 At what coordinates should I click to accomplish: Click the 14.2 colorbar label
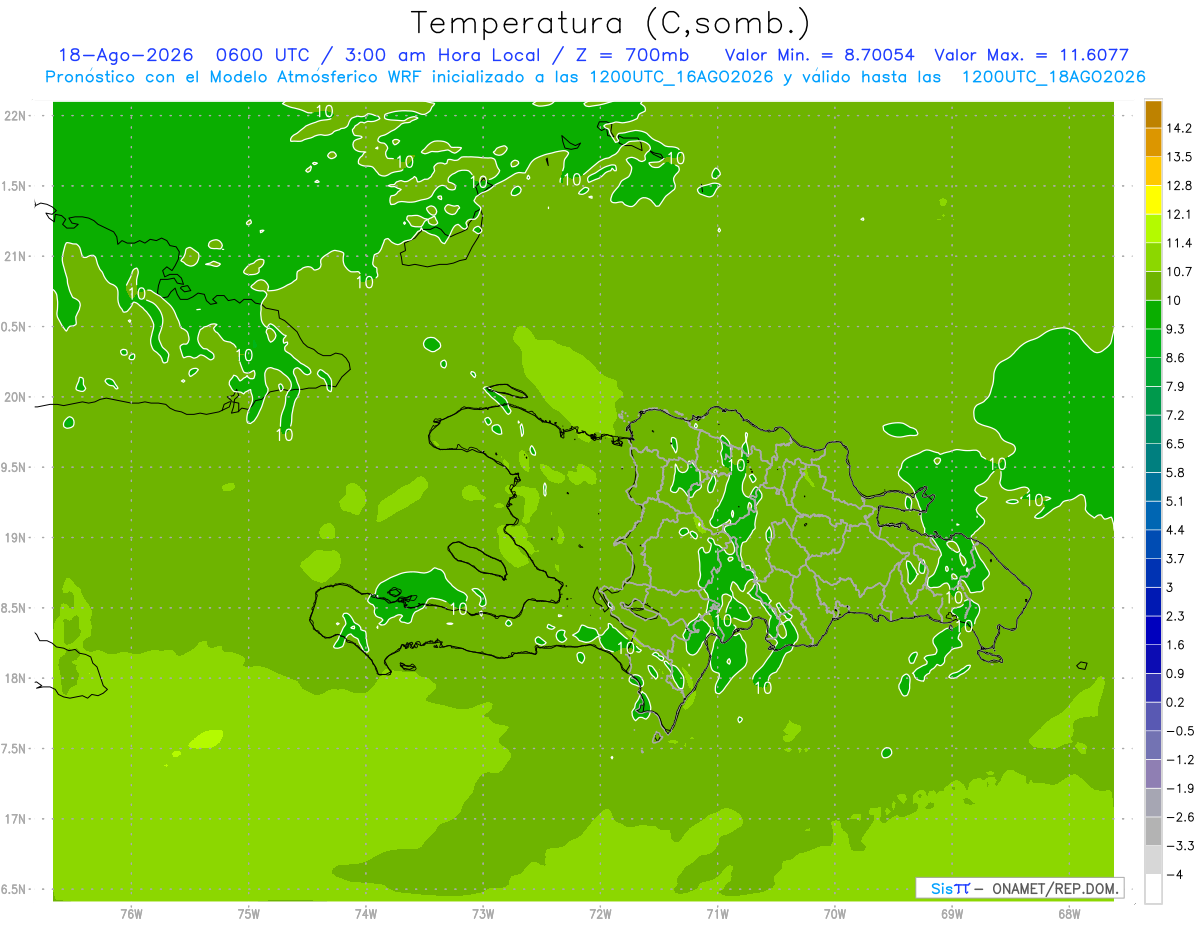tap(1178, 128)
